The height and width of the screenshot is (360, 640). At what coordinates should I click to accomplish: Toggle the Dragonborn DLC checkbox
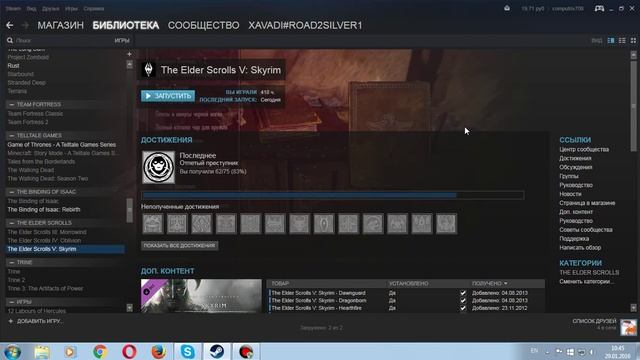(x=463, y=300)
